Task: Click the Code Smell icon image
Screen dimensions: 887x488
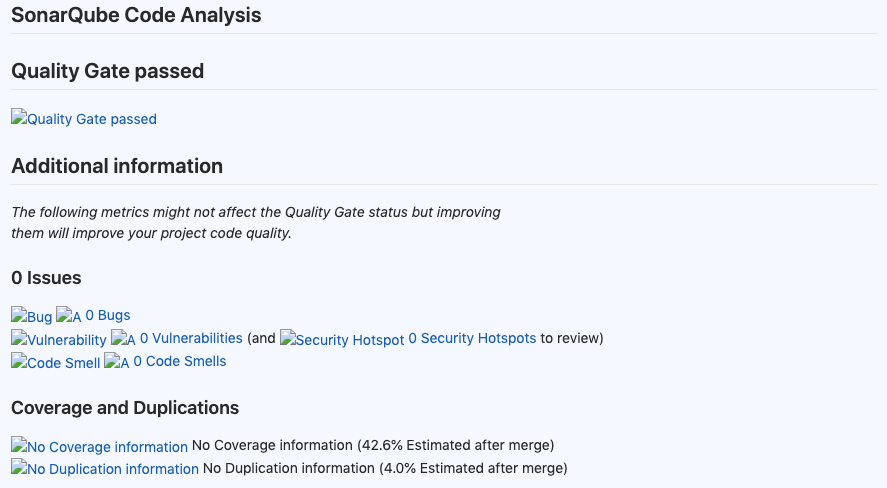Action: [x=56, y=363]
